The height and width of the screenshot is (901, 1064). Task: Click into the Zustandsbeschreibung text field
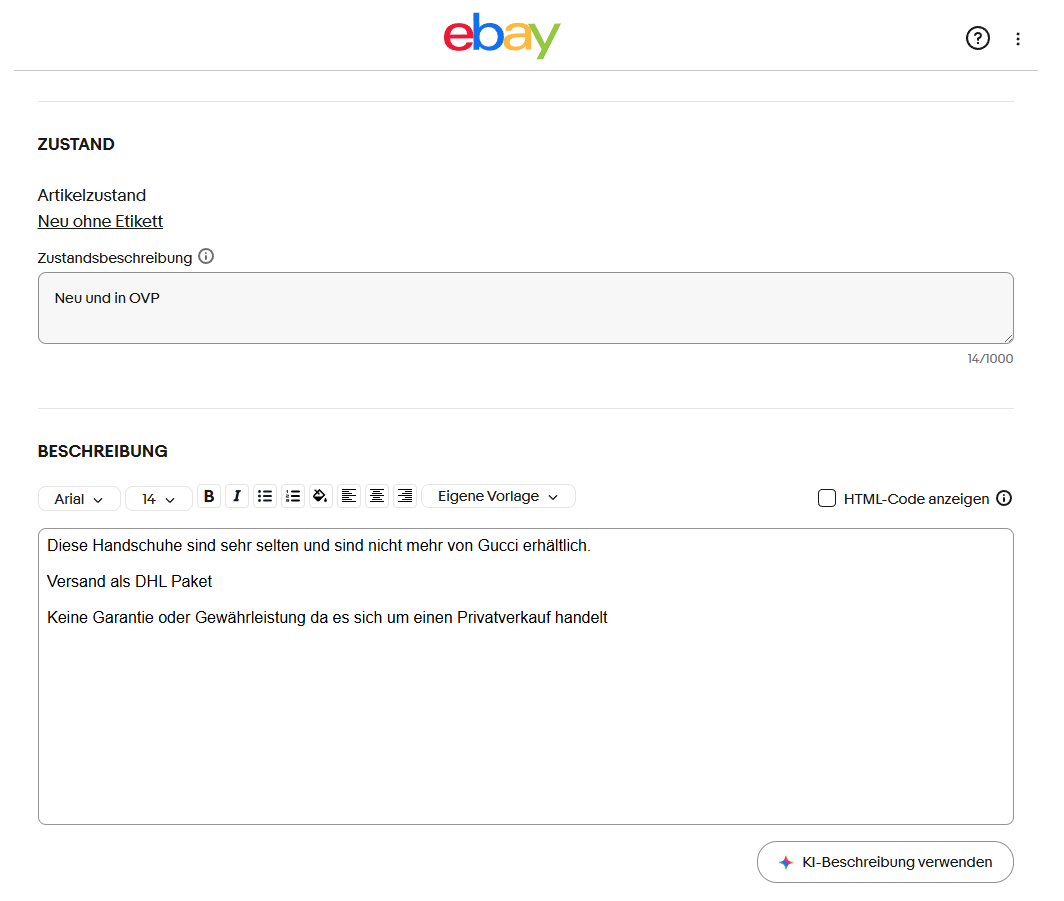click(526, 308)
